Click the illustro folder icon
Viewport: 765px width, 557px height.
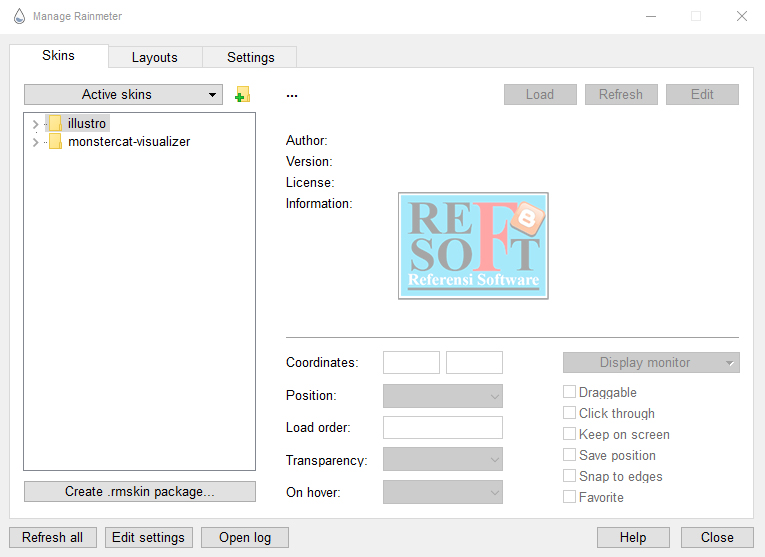click(55, 123)
